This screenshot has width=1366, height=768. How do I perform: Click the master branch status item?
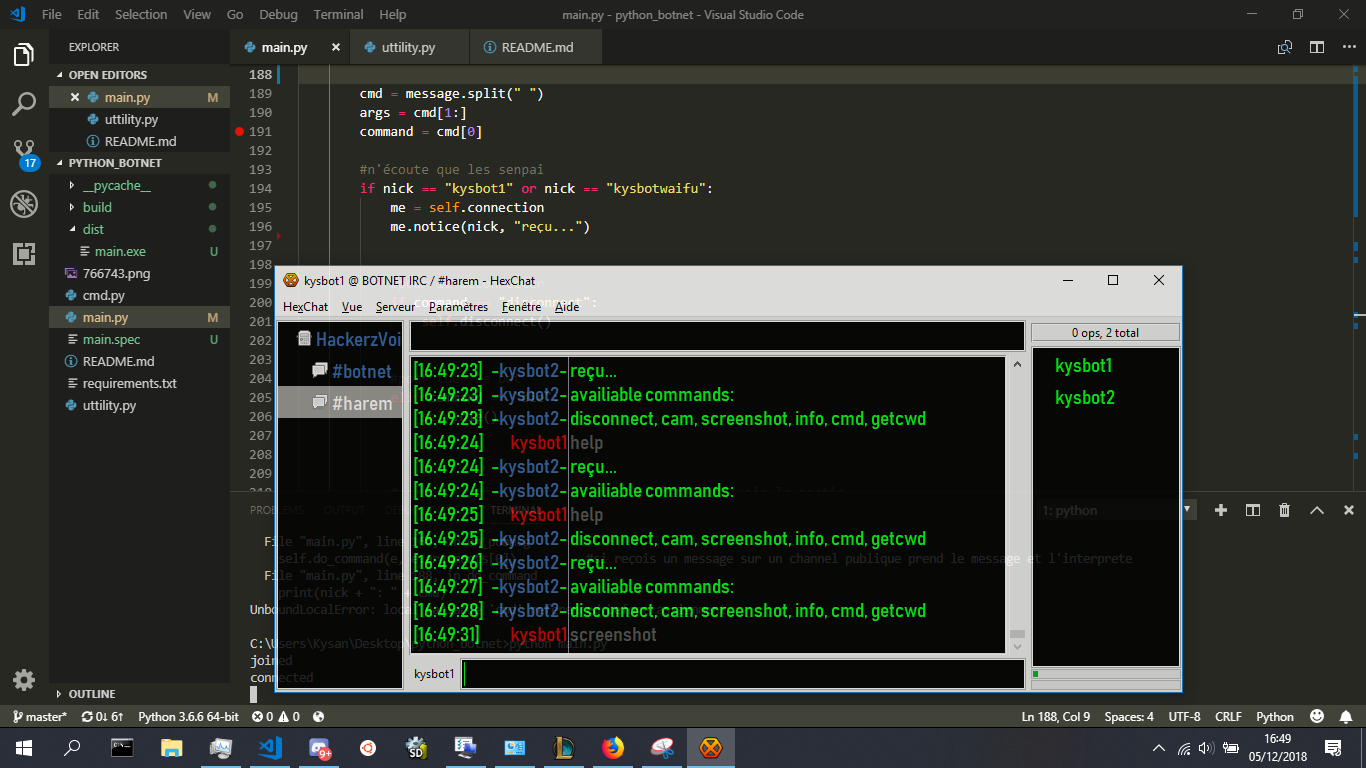[x=40, y=717]
